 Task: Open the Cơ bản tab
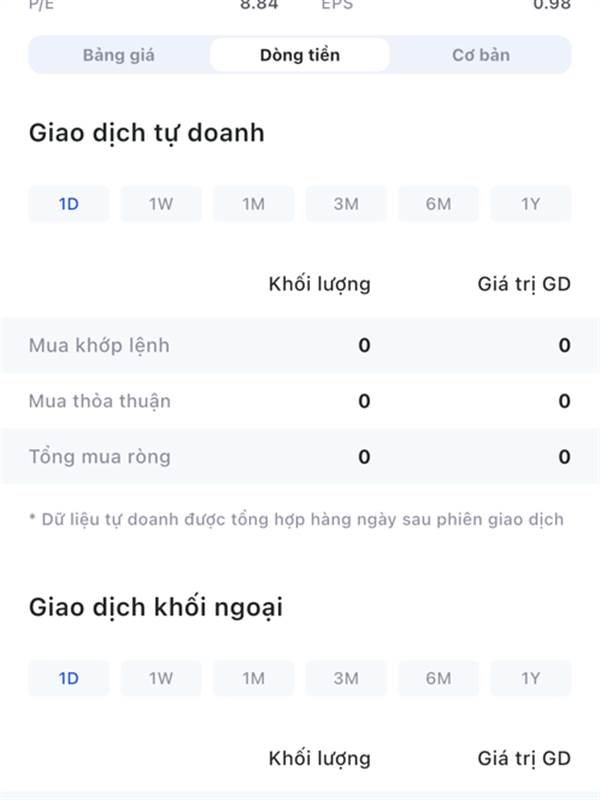(x=481, y=55)
